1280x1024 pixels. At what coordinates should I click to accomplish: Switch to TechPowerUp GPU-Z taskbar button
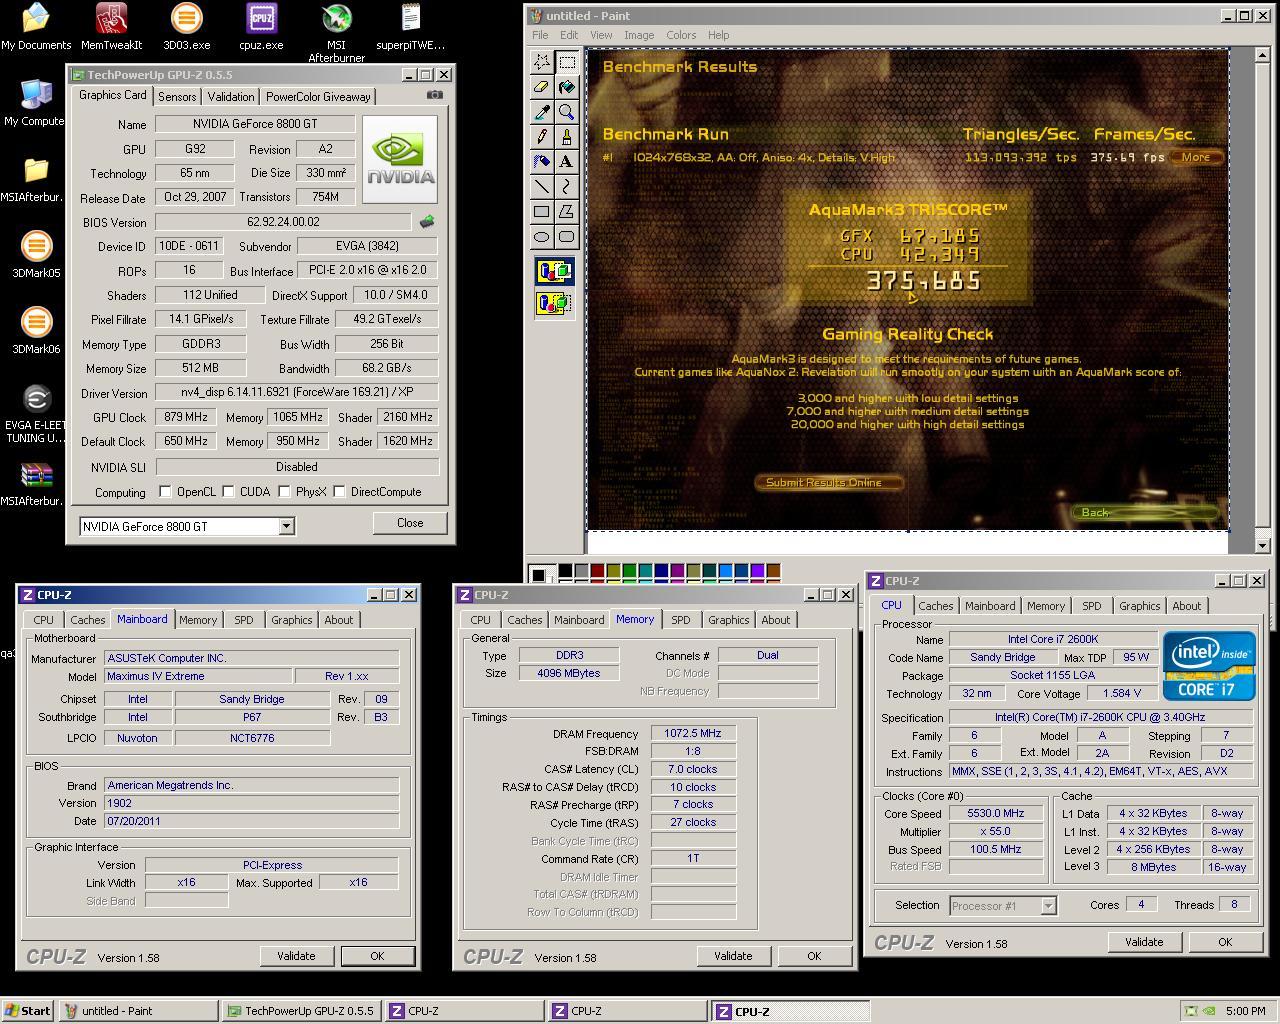coord(301,1011)
